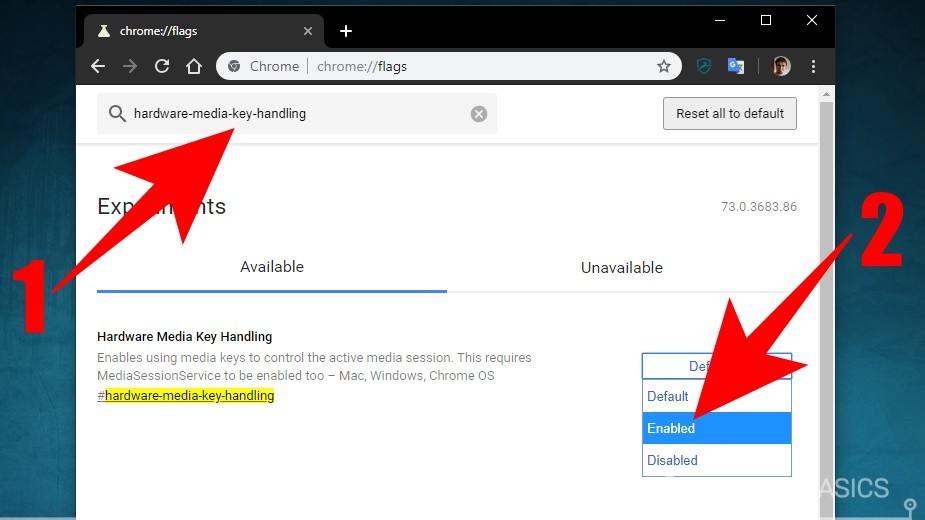Click the scrollbar up arrow
Screen dimensions: 925x520
coord(826,94)
